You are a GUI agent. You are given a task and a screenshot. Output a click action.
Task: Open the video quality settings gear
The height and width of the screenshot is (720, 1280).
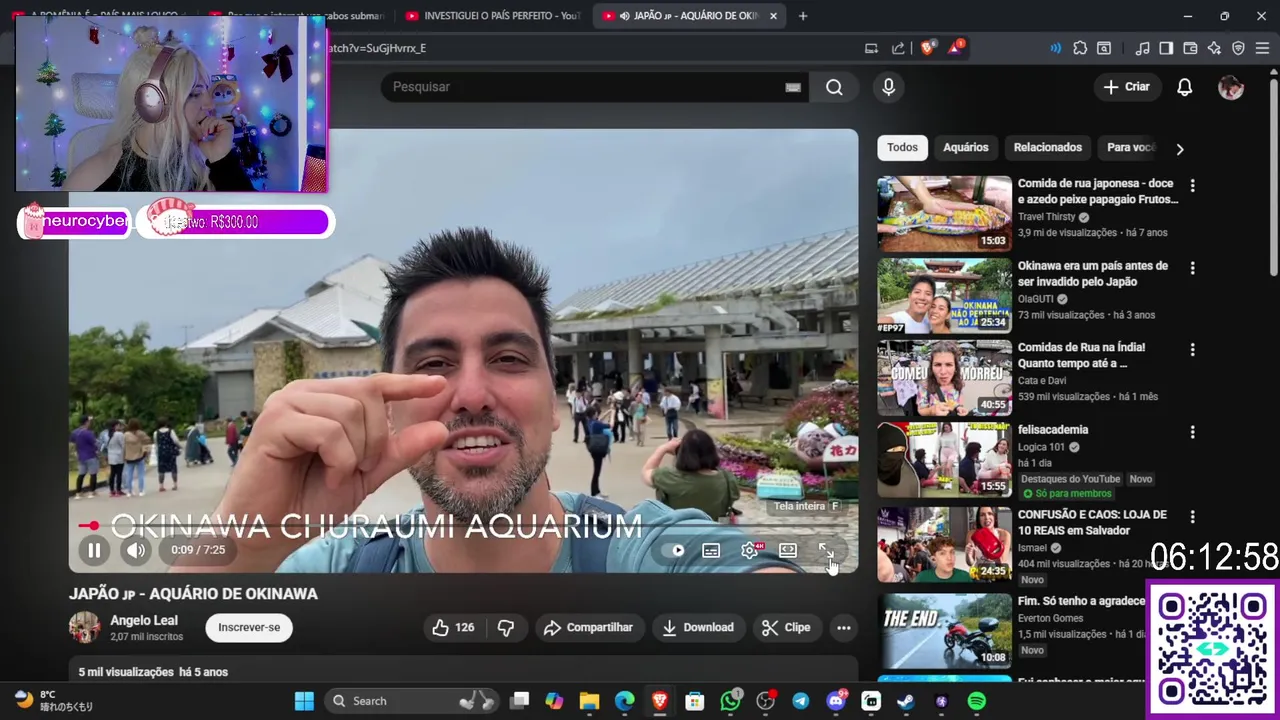point(749,550)
